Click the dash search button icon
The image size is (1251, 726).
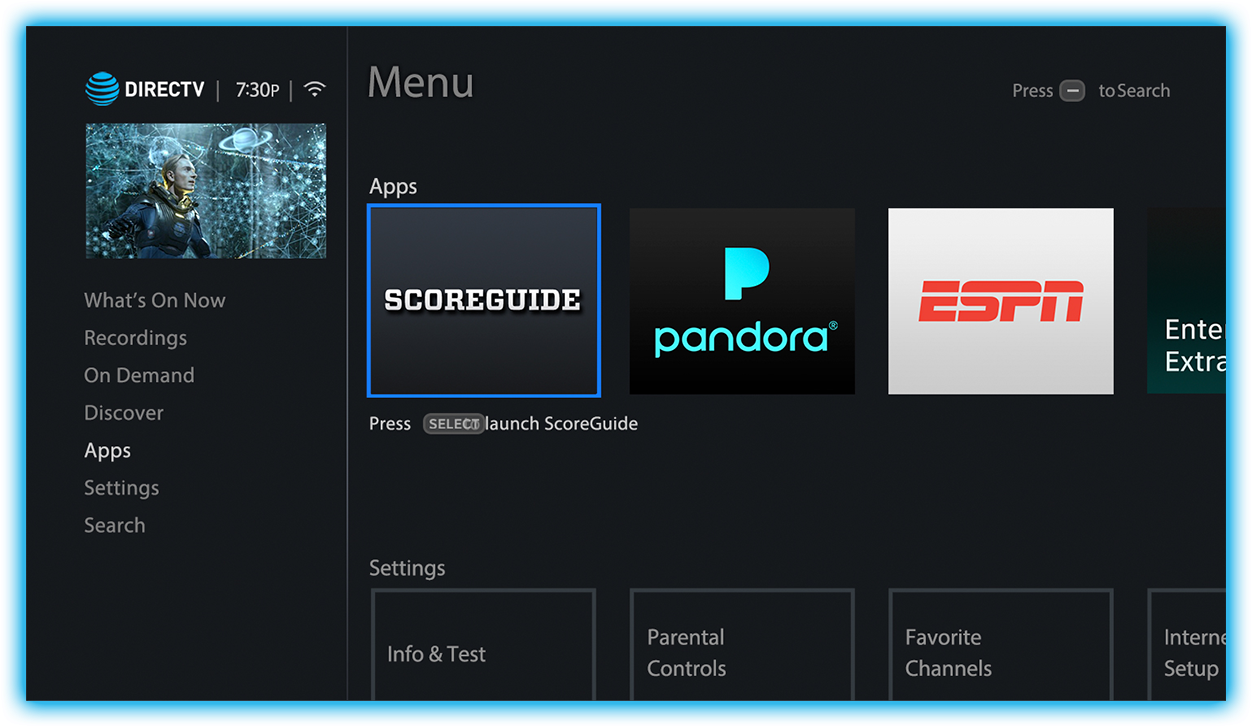[x=1072, y=91]
